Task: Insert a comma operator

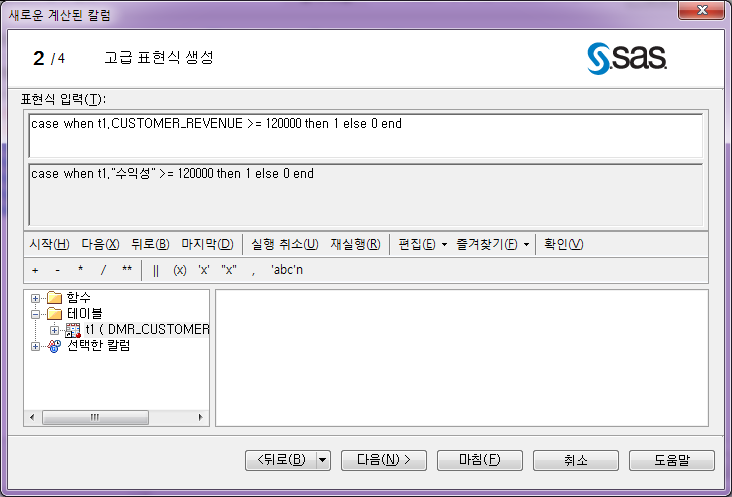Action: pyautogui.click(x=253, y=272)
